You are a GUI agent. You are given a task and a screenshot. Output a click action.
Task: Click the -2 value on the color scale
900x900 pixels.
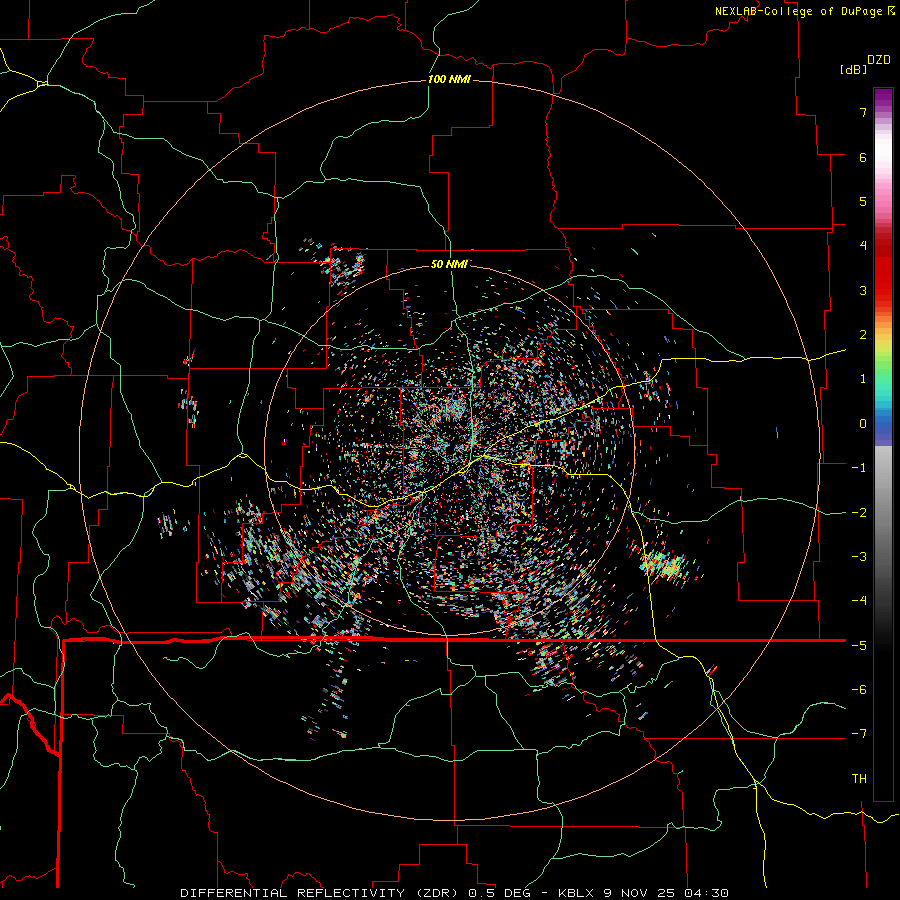click(x=859, y=513)
